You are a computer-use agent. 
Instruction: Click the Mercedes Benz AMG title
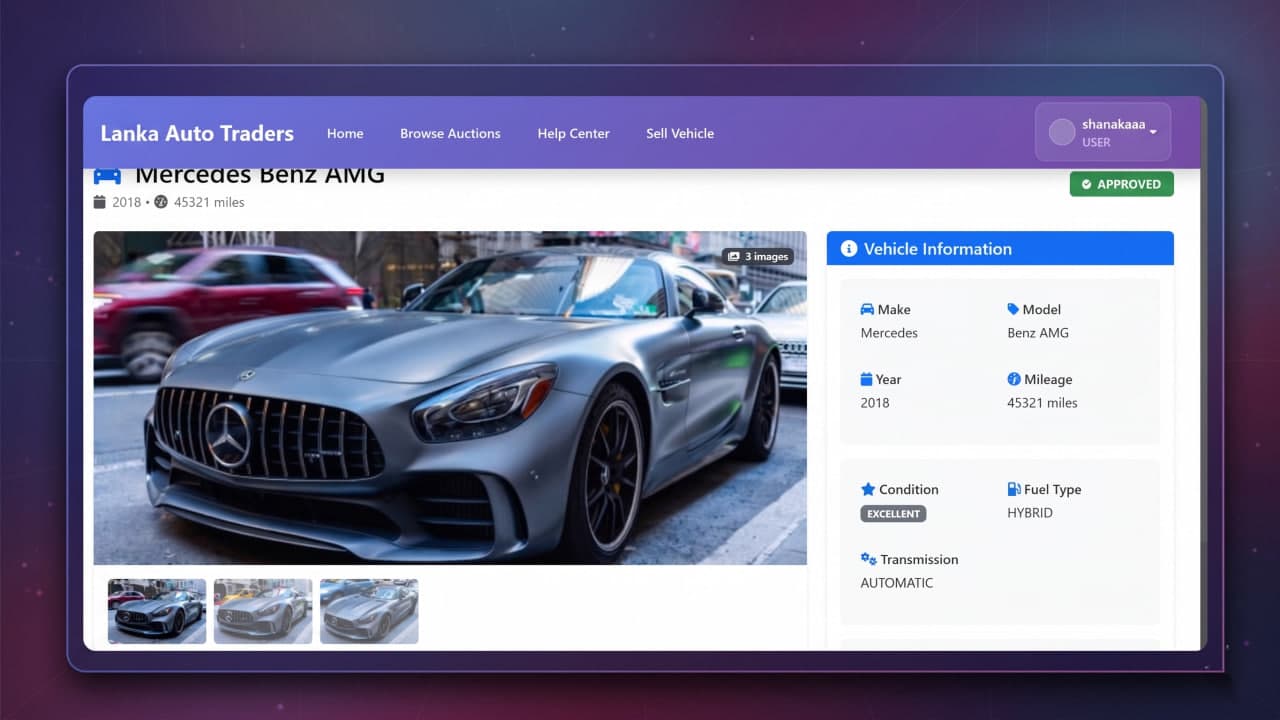click(x=260, y=176)
